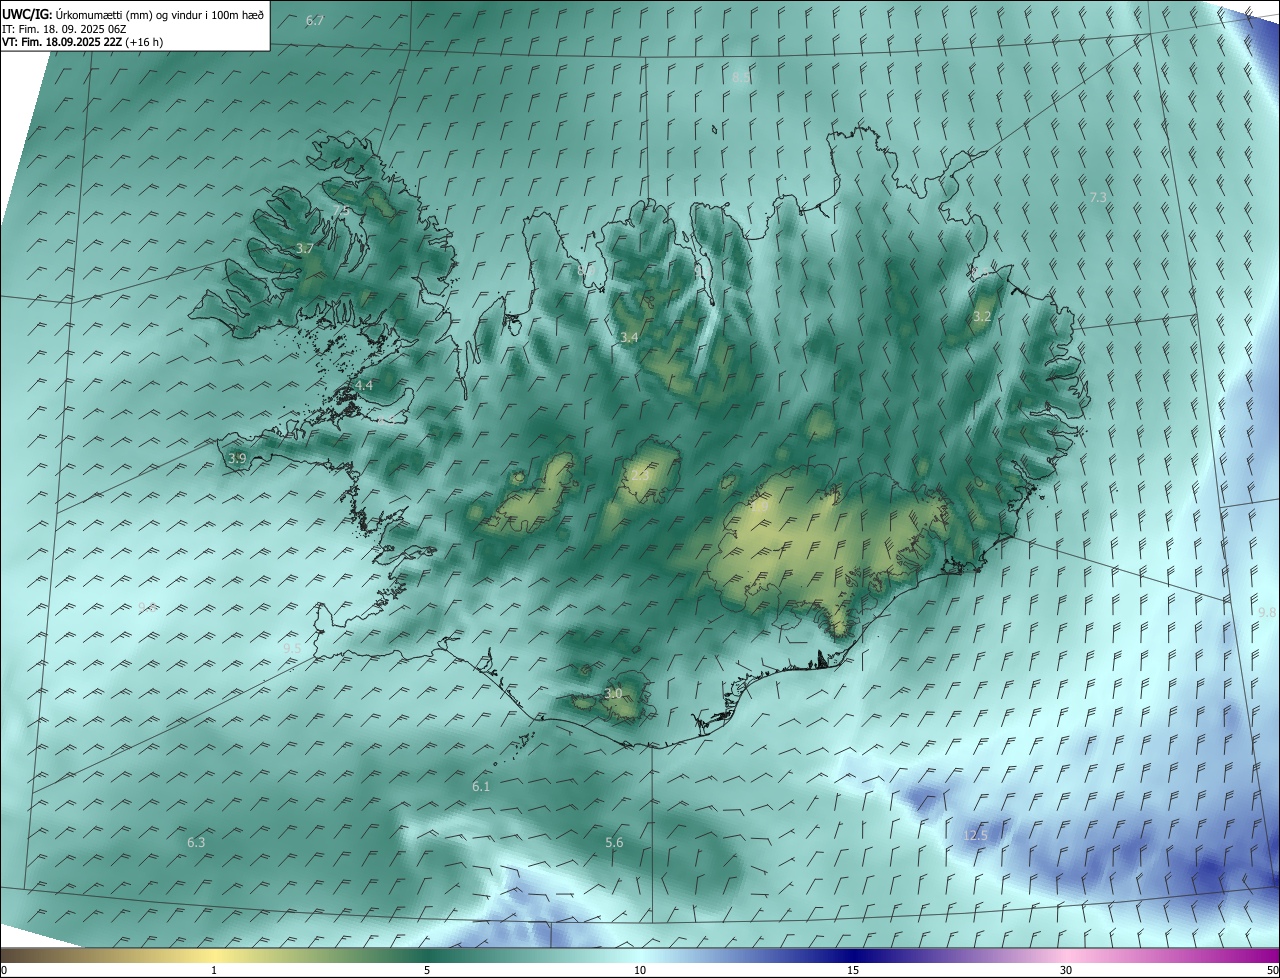Click the 3.9 value label on the western peninsula
Viewport: 1280px width, 978px height.
[237, 458]
